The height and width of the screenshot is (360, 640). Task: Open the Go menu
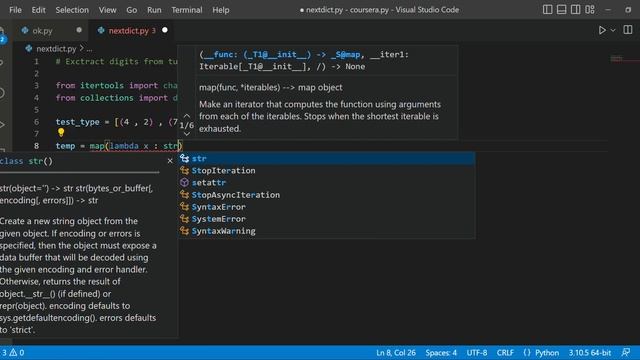click(x=131, y=10)
